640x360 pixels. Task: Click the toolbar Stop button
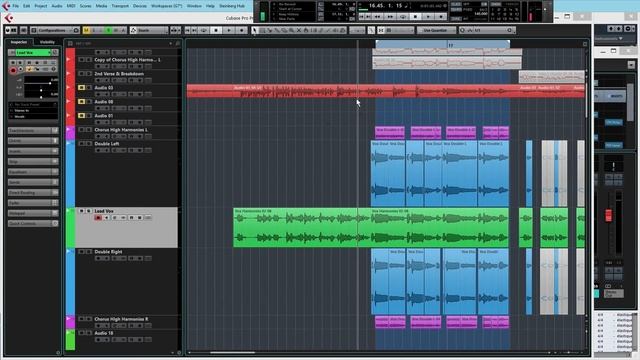pos(216,30)
